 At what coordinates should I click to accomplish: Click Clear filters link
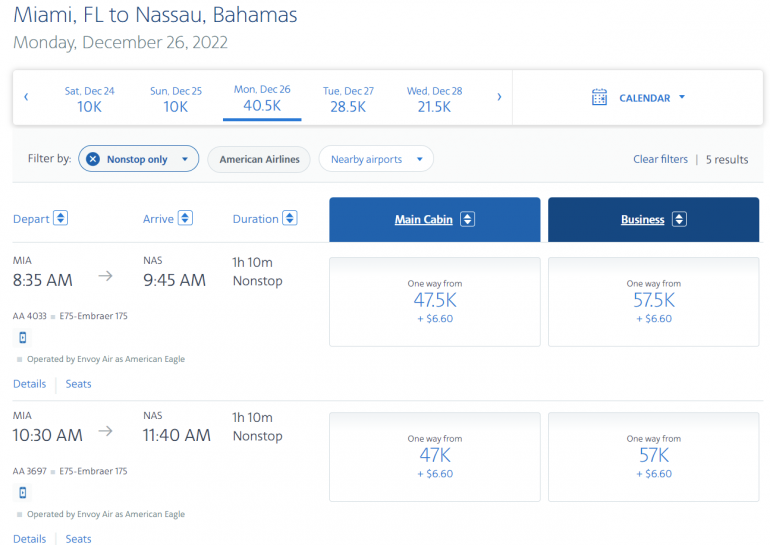pos(660,159)
